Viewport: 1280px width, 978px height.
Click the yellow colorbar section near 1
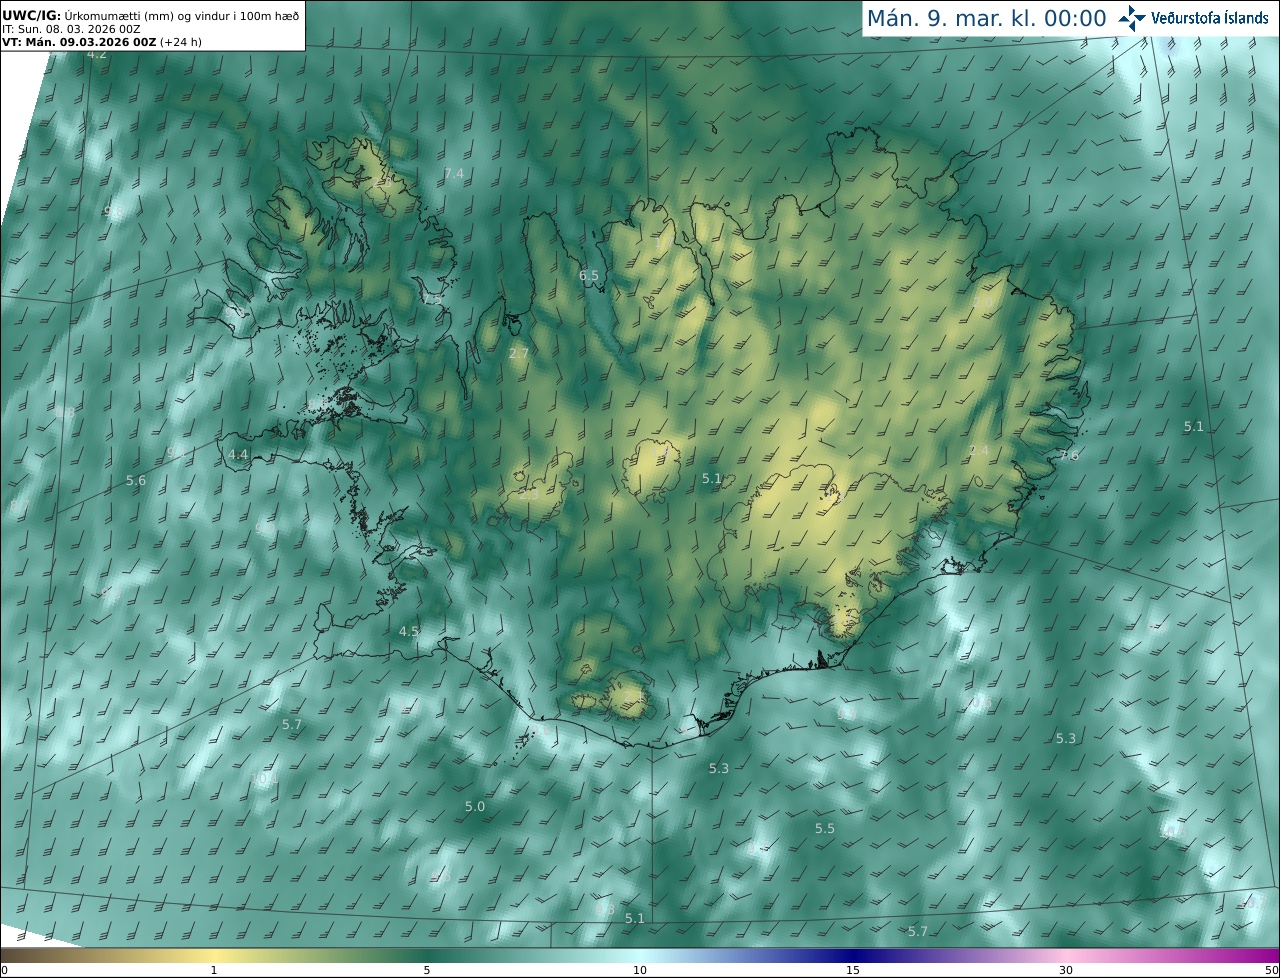[214, 955]
